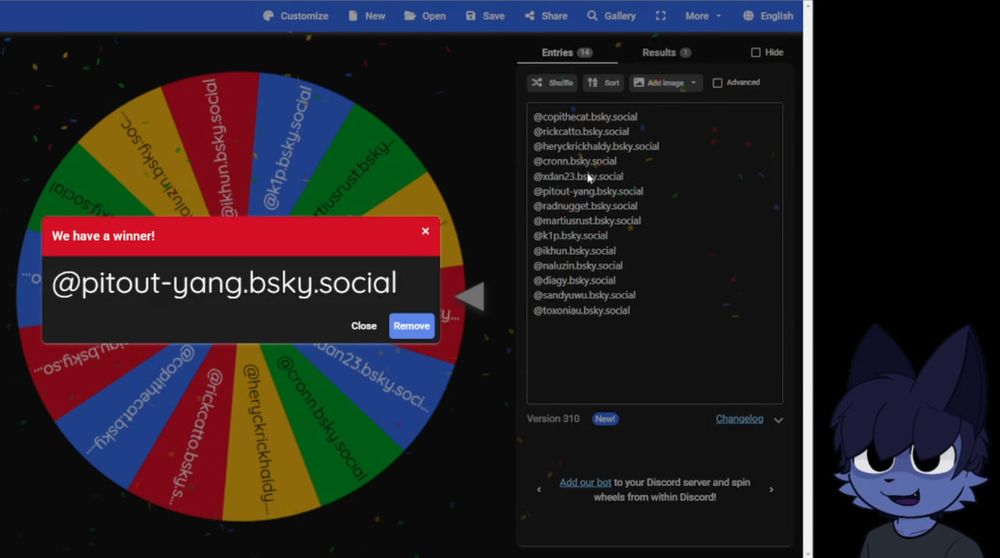This screenshot has width=1000, height=558.
Task: Switch to the Results tab
Action: pos(666,52)
